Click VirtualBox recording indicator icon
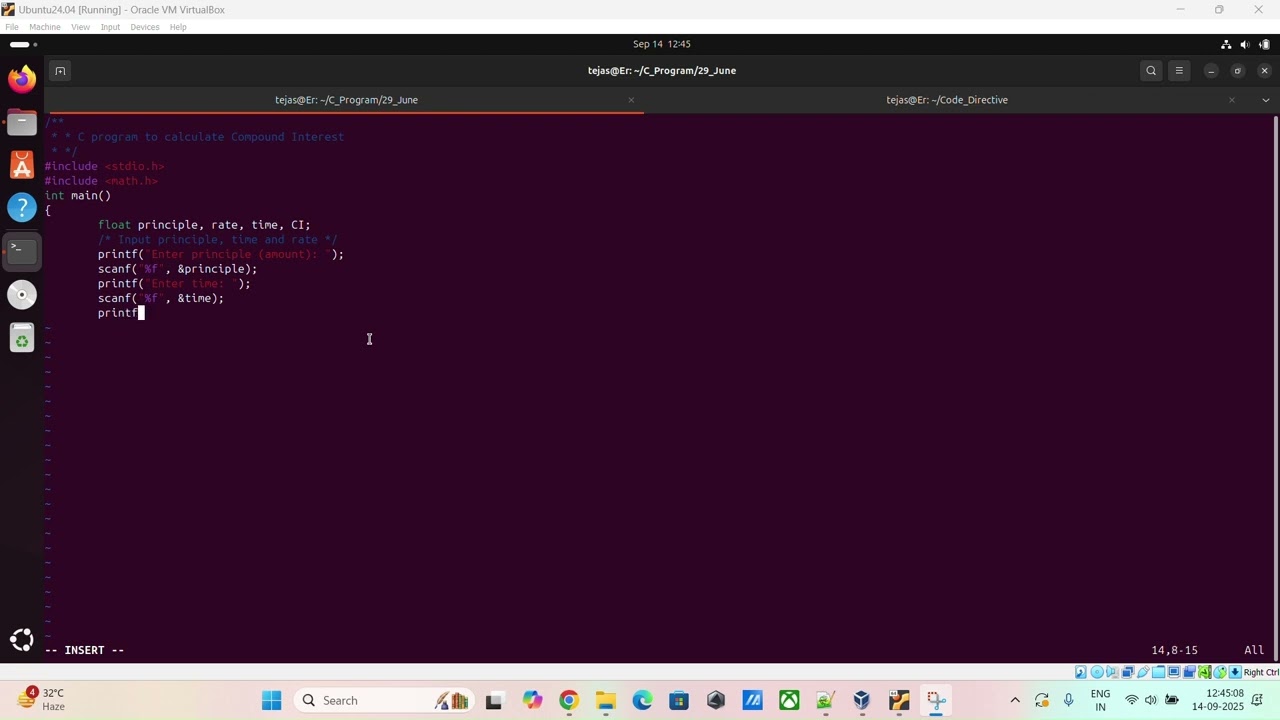The image size is (1280, 720). [x=1190, y=672]
